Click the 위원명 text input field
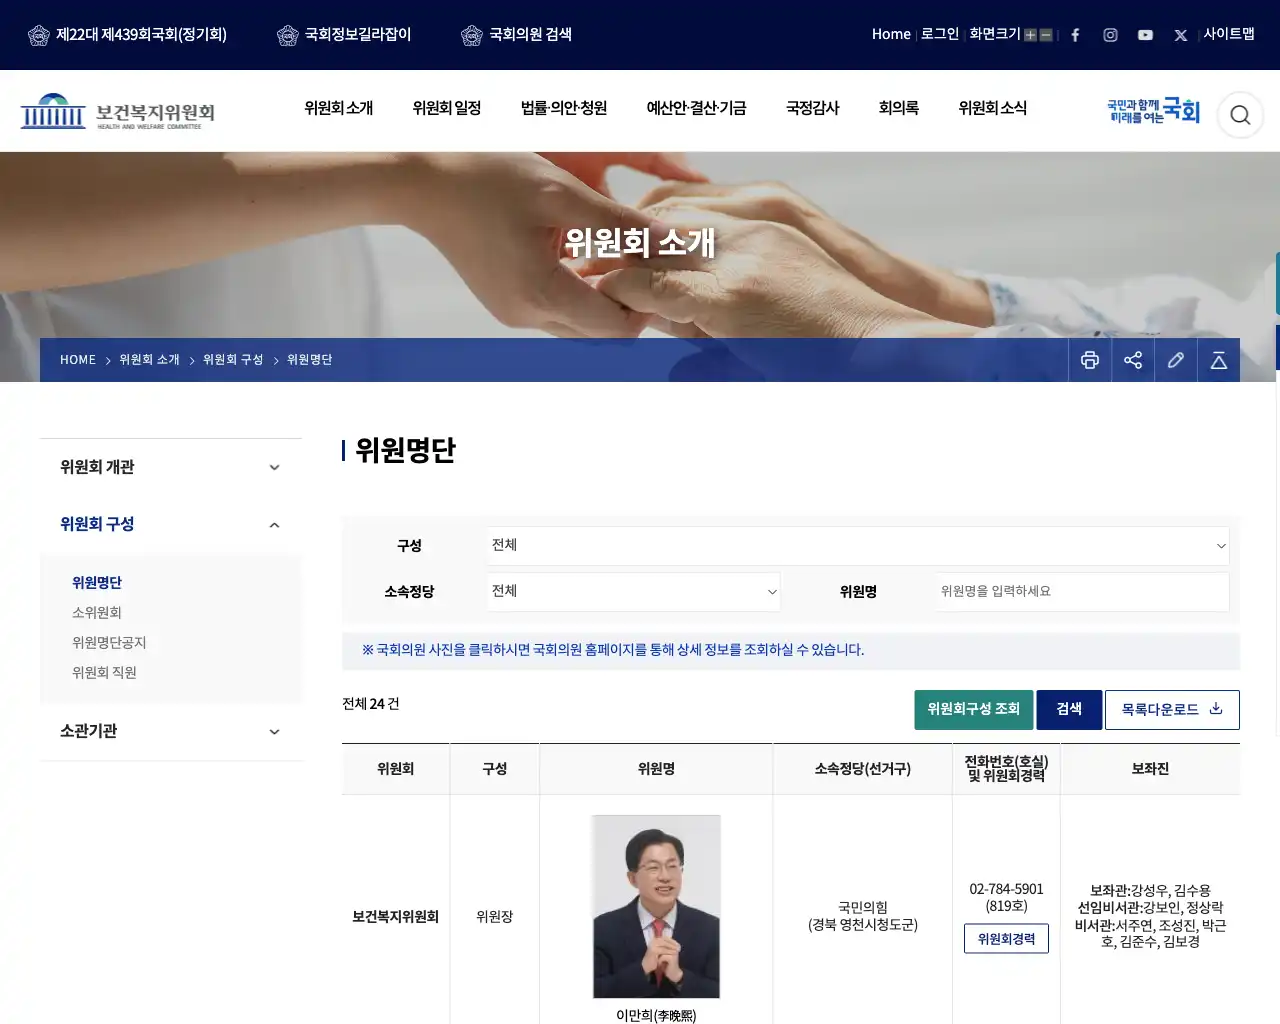The width and height of the screenshot is (1280, 1024). click(1083, 591)
